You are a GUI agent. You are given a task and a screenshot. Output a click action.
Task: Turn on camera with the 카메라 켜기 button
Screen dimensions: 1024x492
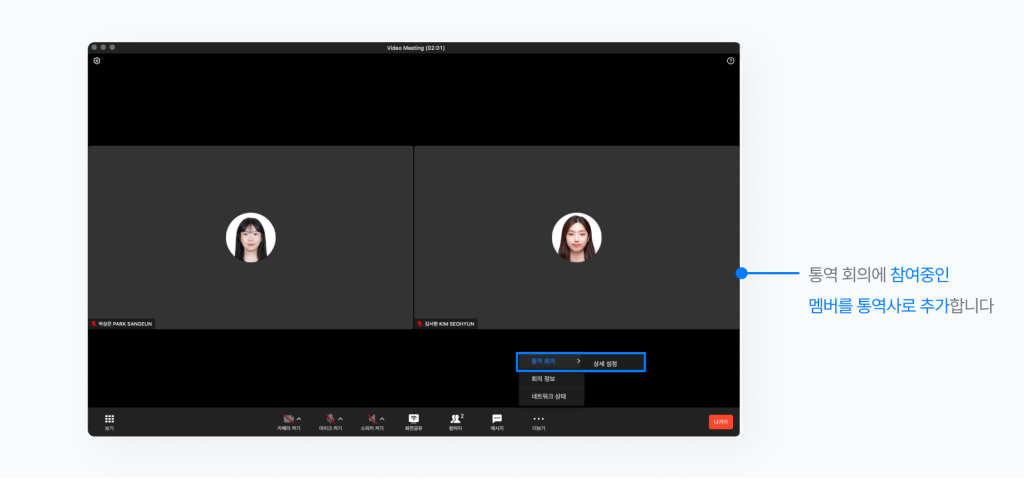pyautogui.click(x=288, y=419)
